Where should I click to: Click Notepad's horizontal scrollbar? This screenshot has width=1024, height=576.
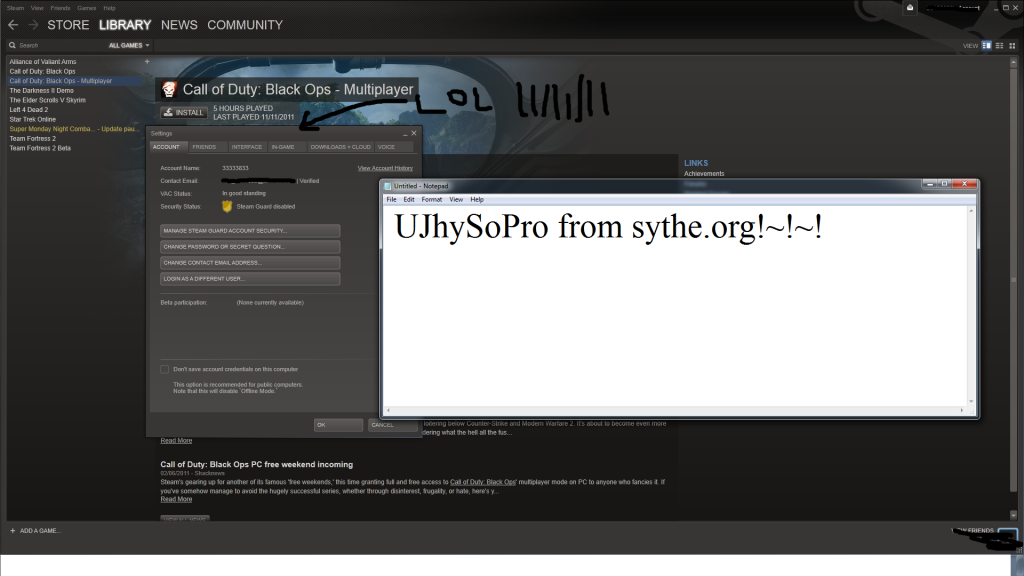click(675, 410)
